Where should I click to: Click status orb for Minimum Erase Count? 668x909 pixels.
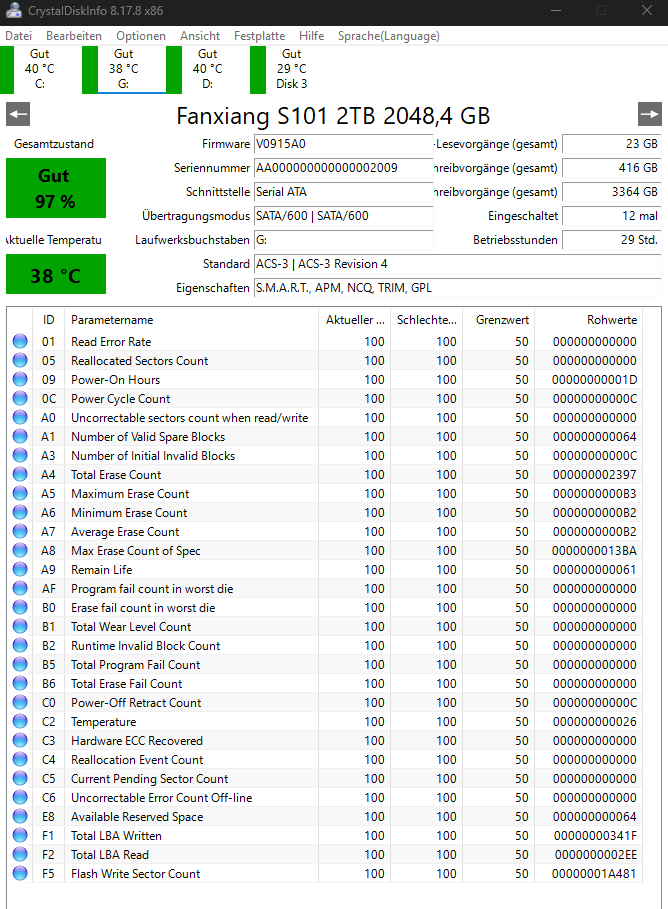pos(20,512)
